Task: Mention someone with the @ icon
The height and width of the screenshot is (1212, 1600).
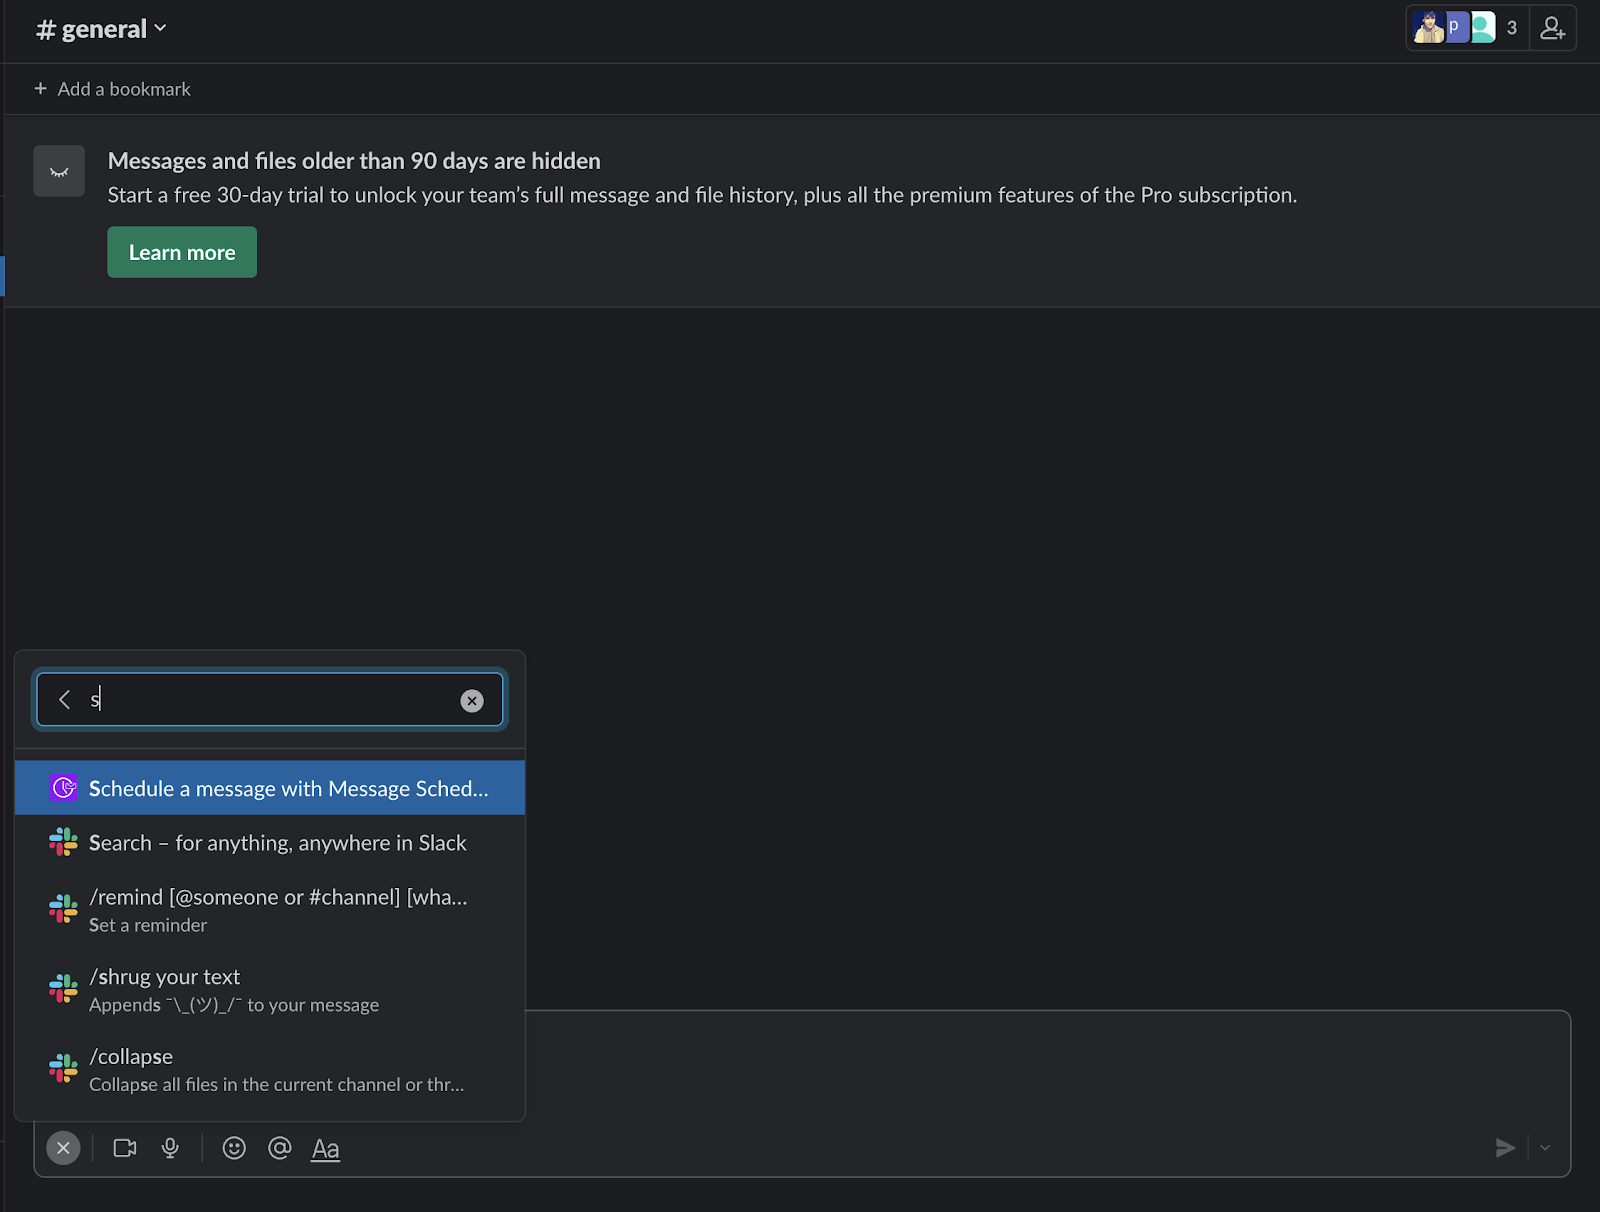Action: click(280, 1148)
